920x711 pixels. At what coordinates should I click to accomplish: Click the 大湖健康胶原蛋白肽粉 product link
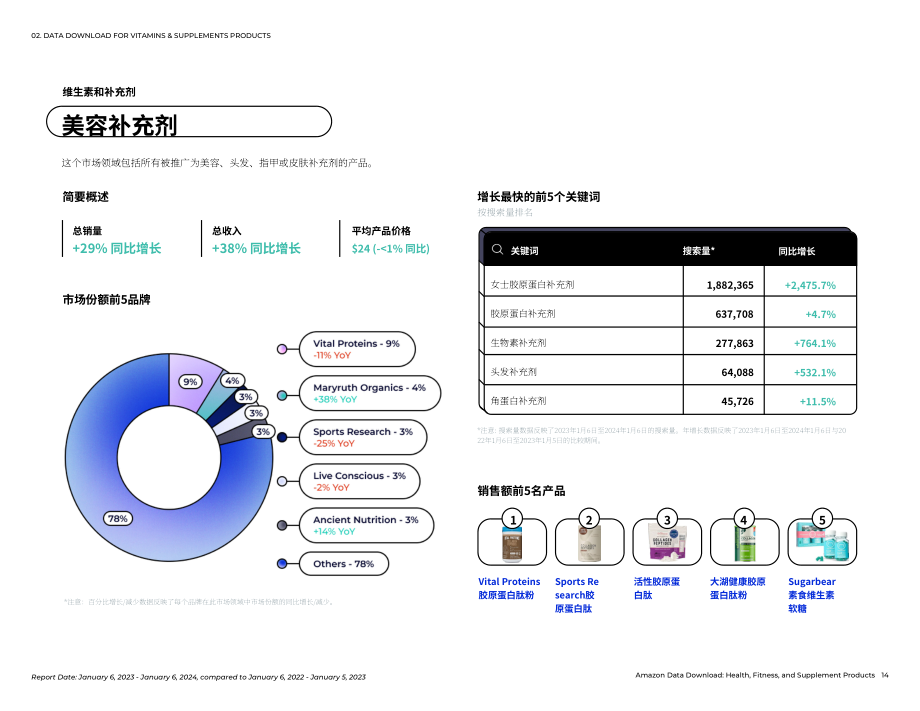click(x=738, y=588)
